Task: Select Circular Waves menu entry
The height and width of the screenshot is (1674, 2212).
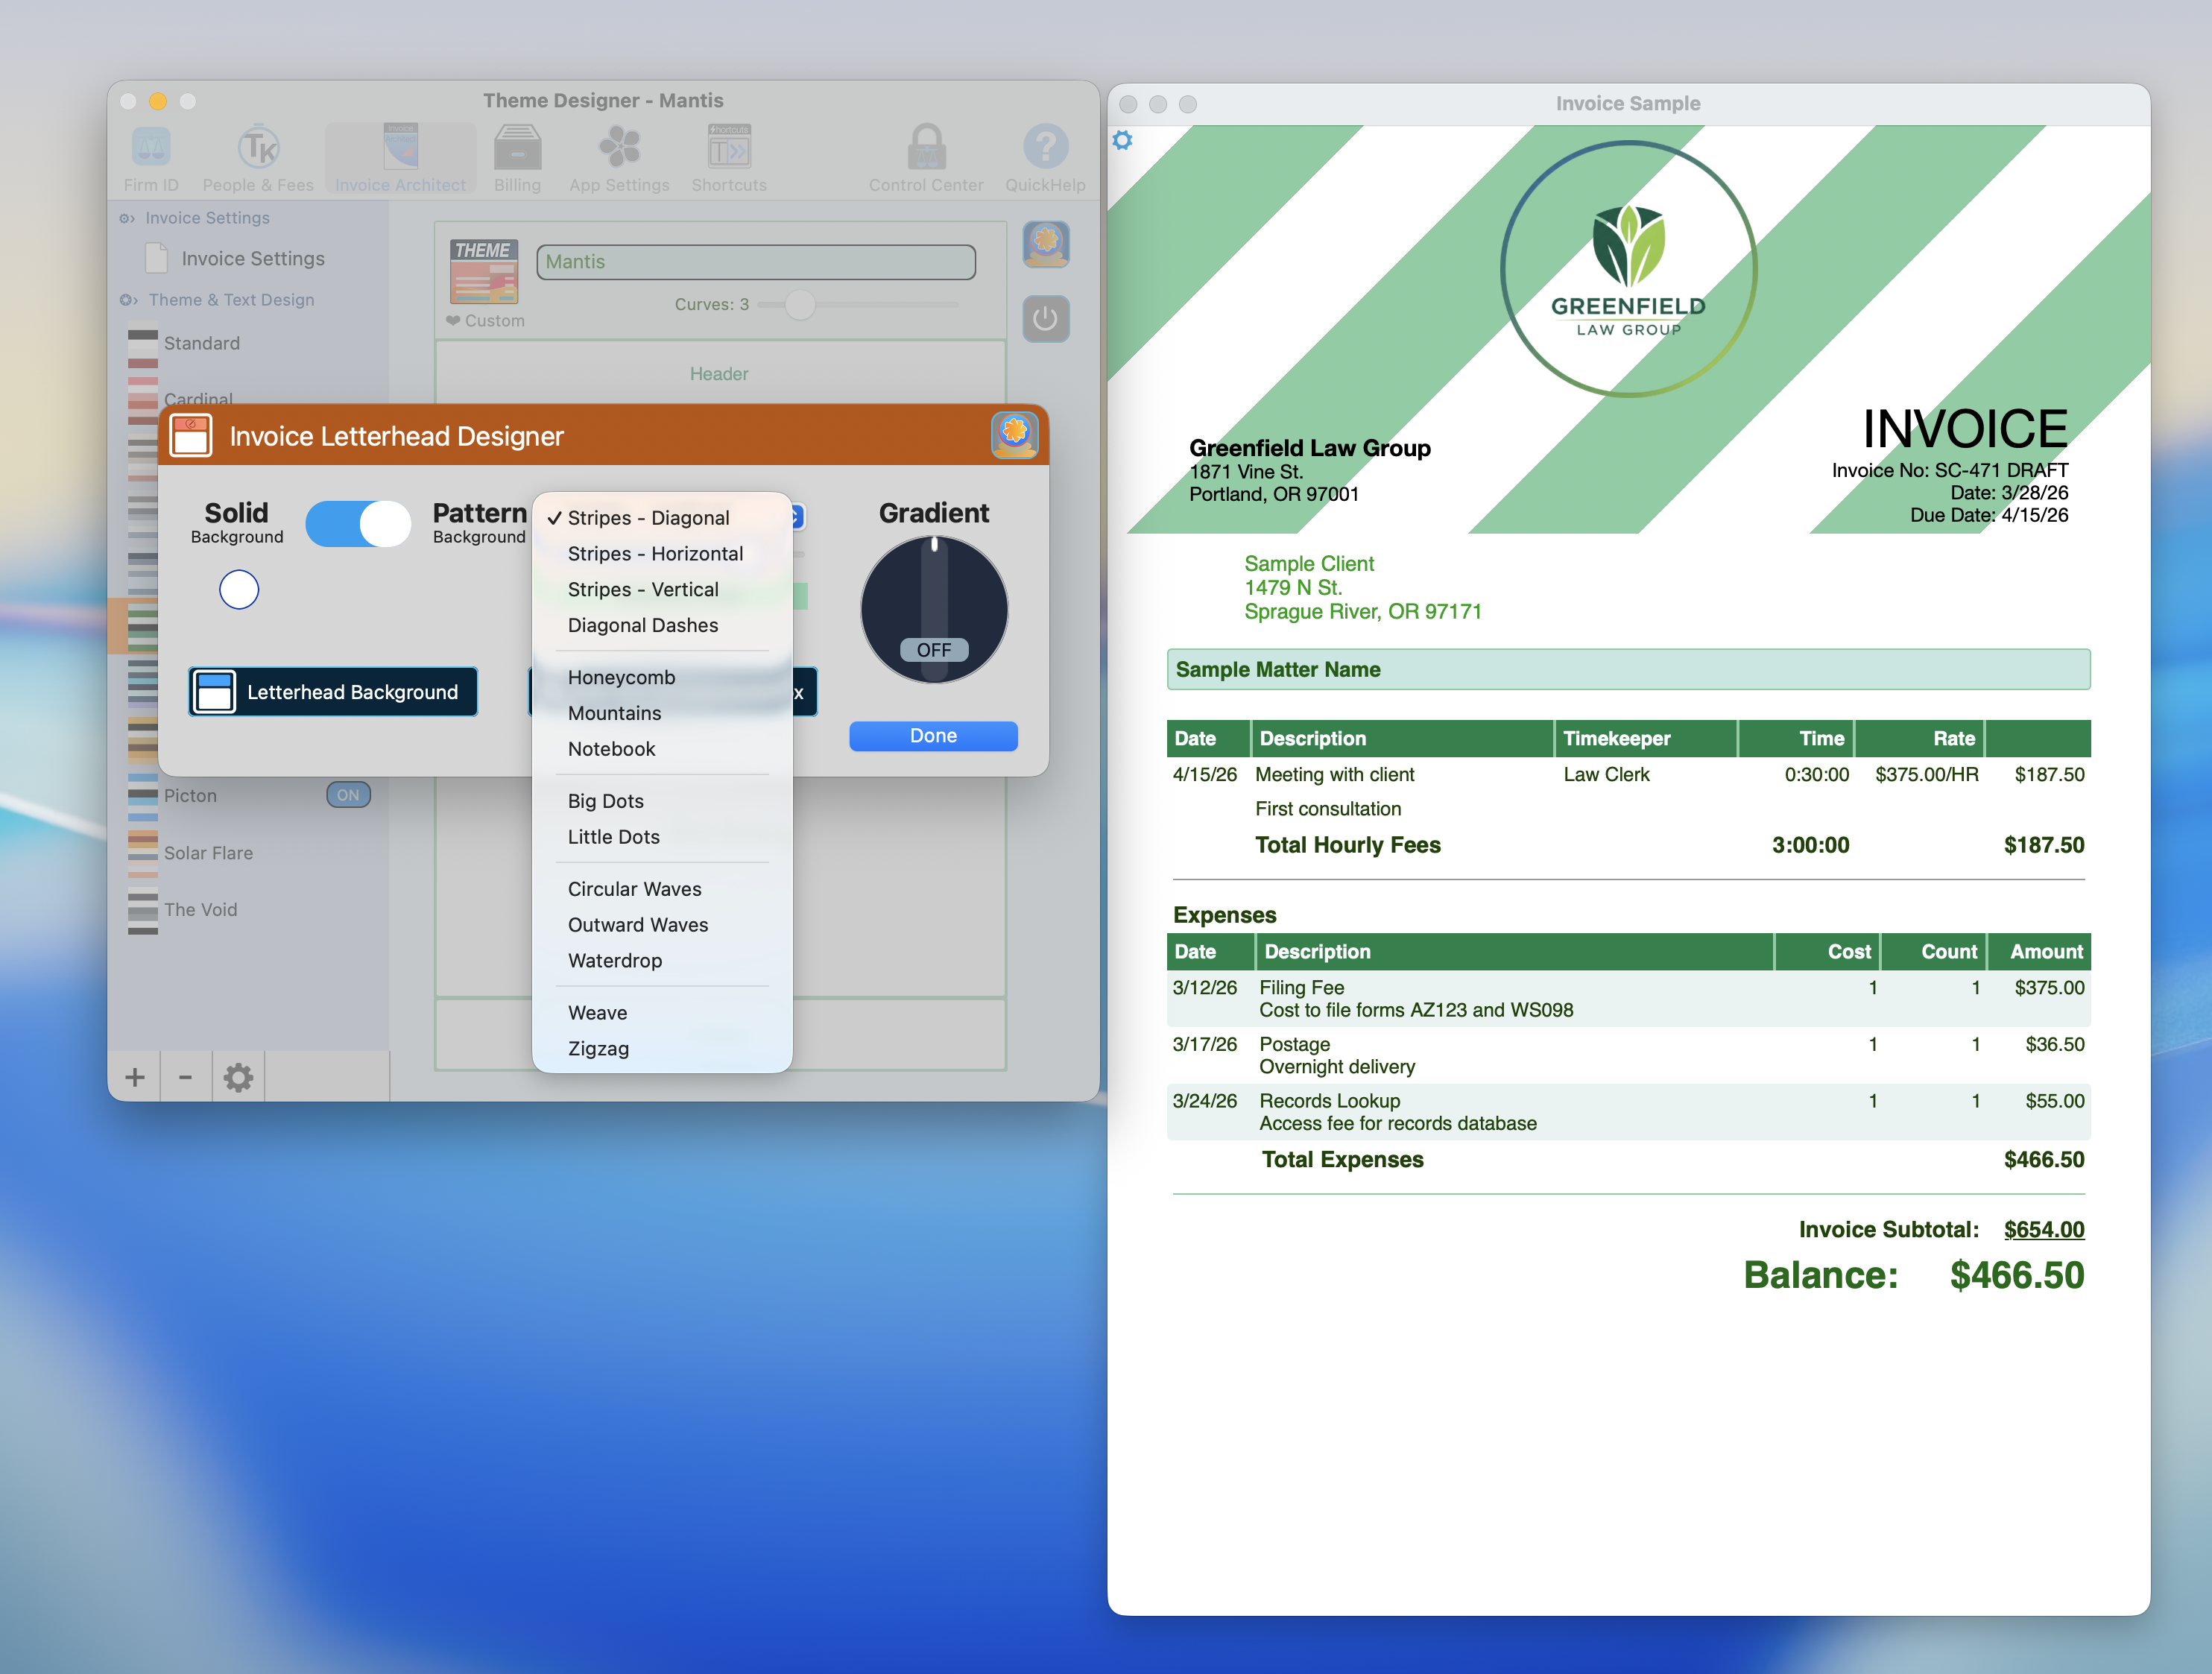Action: [x=634, y=889]
